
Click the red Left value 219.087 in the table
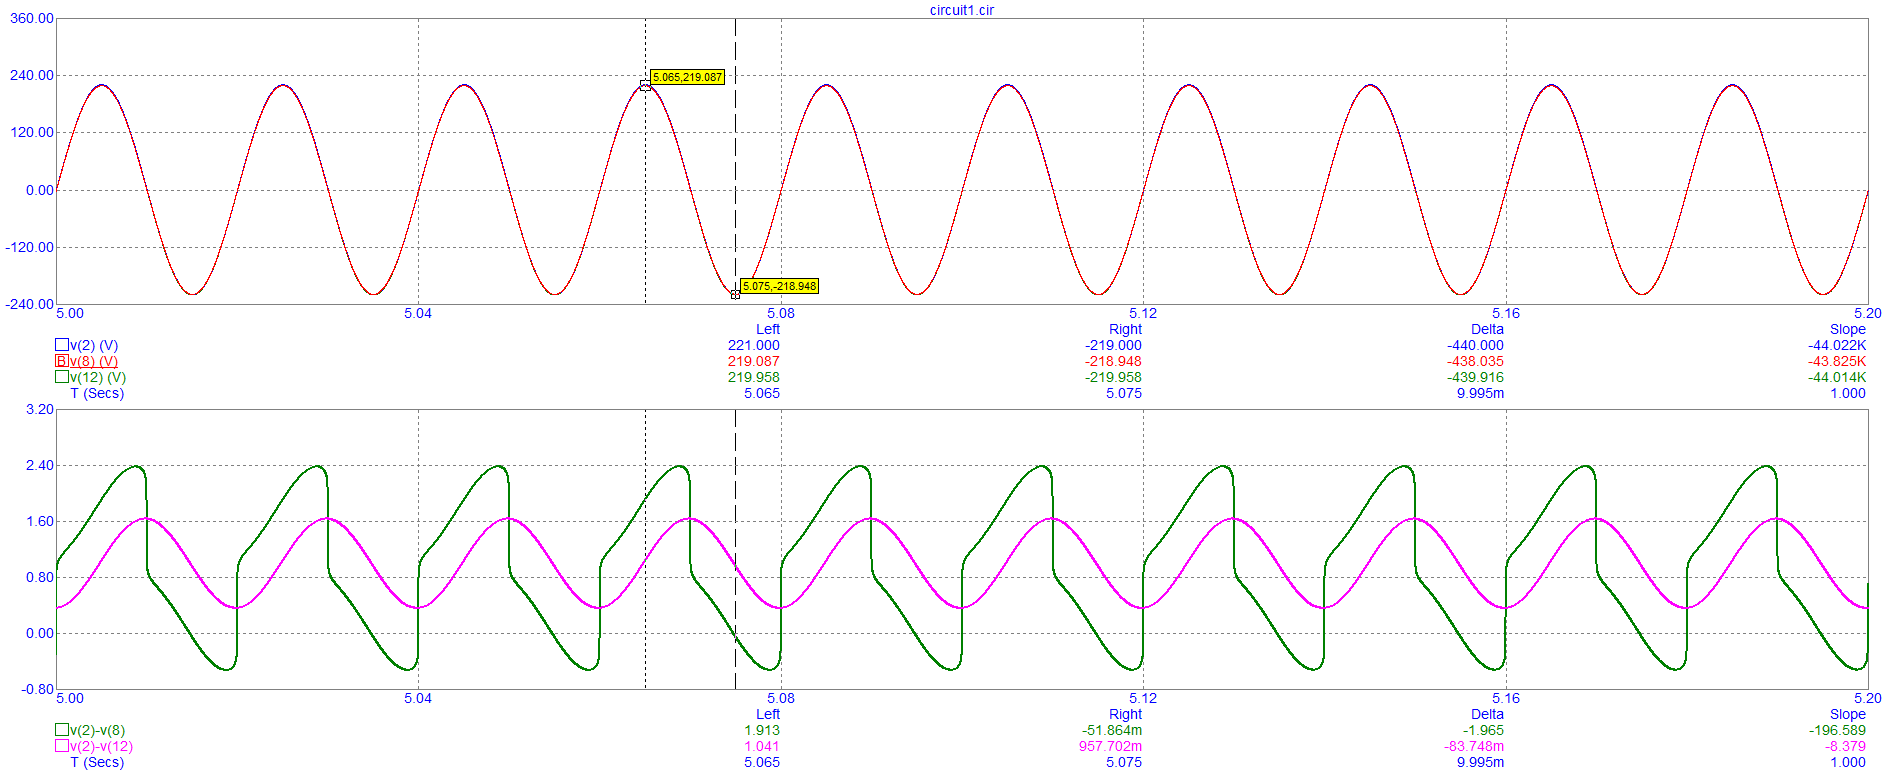pos(754,361)
